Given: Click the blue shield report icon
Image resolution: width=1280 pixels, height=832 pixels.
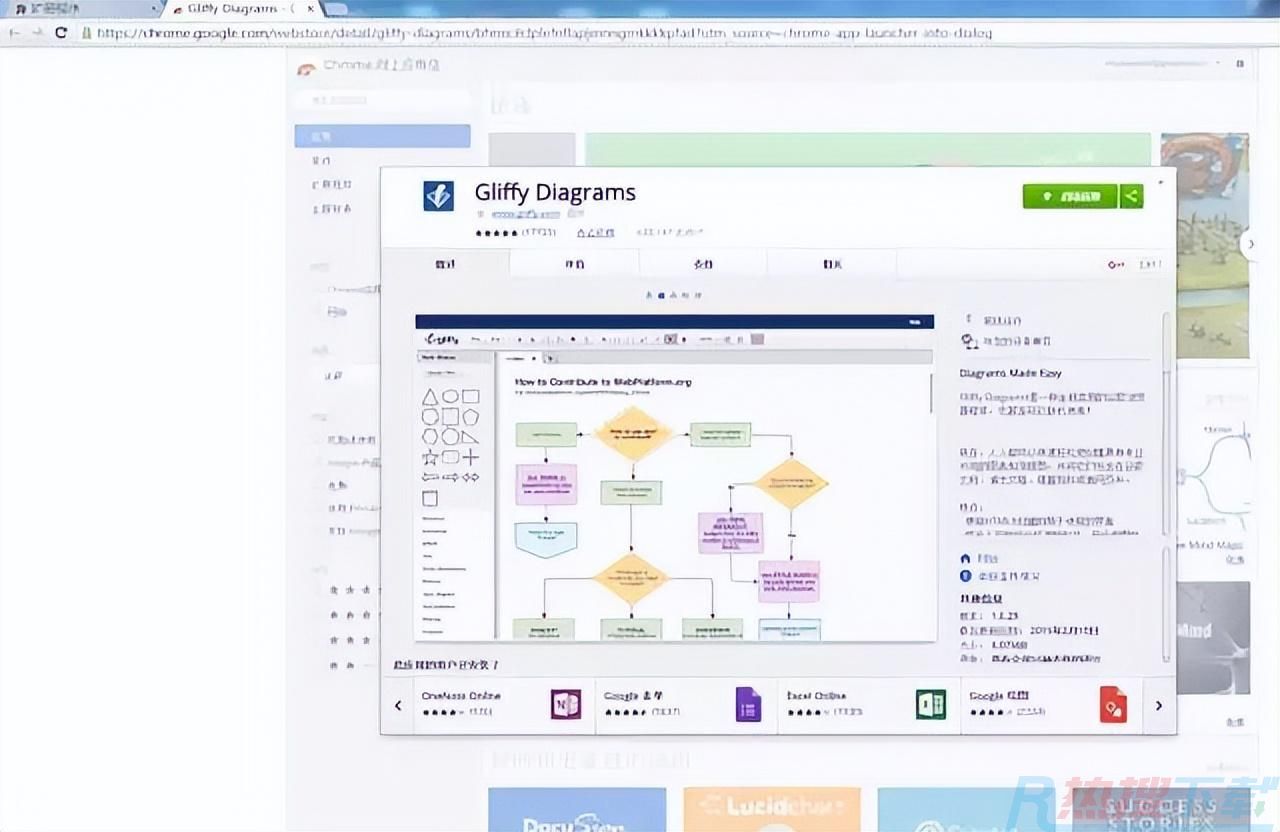Looking at the screenshot, I should (x=966, y=576).
